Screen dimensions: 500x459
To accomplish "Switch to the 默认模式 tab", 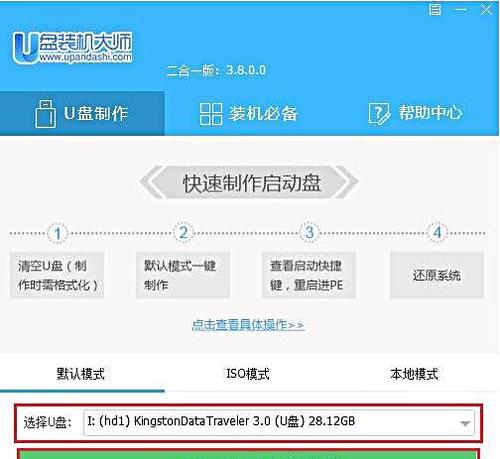I will point(81,374).
